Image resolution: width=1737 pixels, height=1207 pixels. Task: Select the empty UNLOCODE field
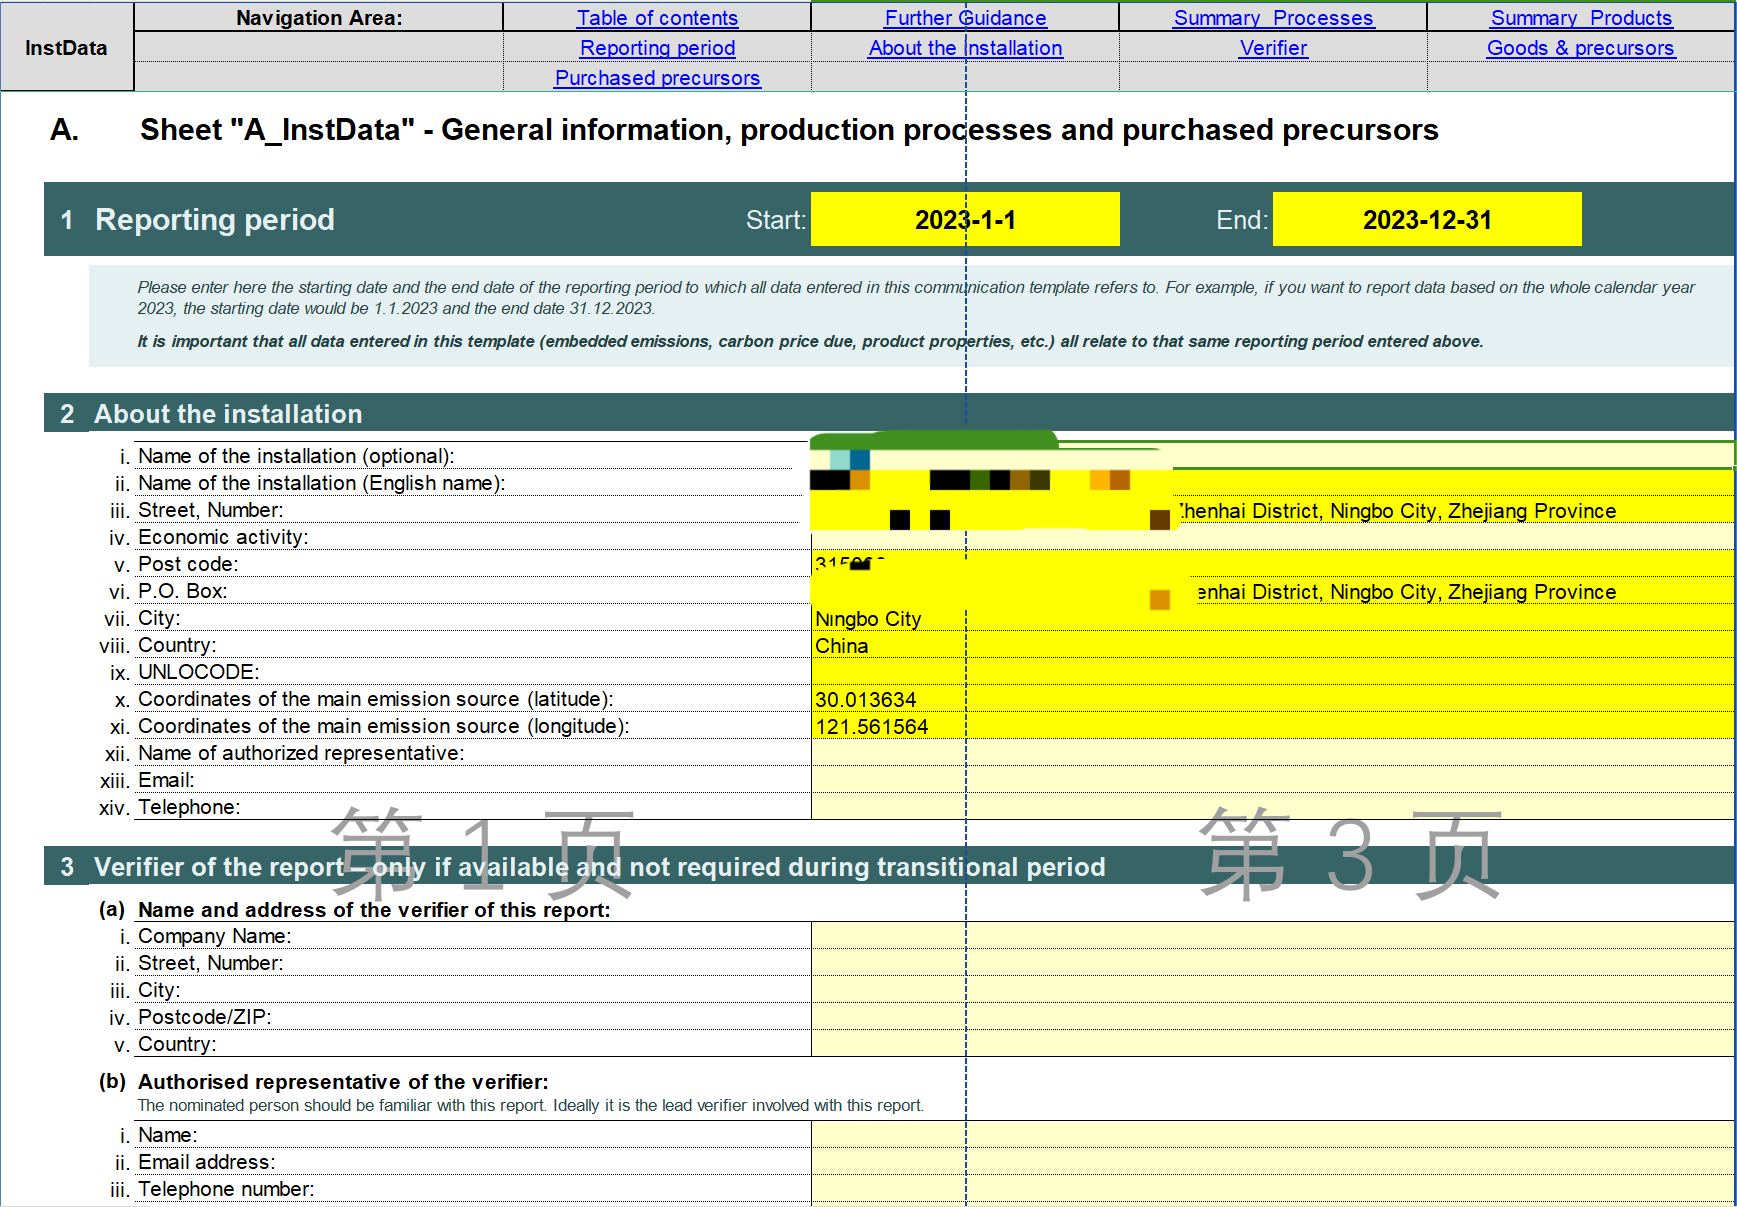[1272, 672]
